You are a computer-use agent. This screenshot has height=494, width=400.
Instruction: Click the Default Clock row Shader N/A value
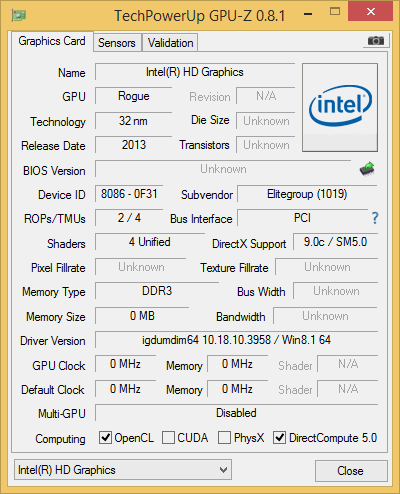[348, 389]
